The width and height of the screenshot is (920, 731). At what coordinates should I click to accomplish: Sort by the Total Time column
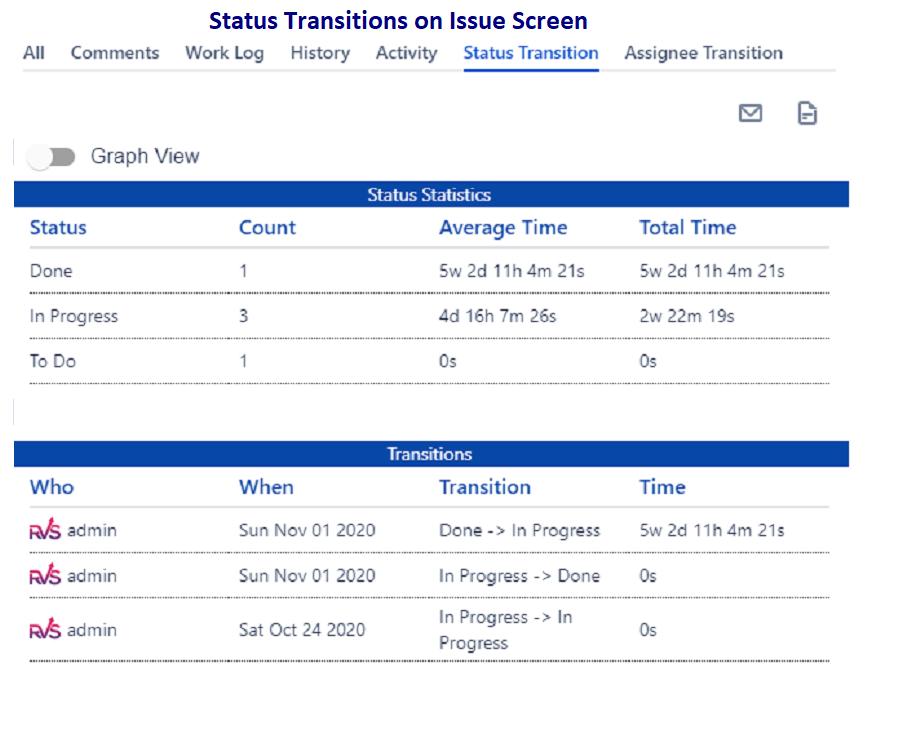pyautogui.click(x=688, y=227)
